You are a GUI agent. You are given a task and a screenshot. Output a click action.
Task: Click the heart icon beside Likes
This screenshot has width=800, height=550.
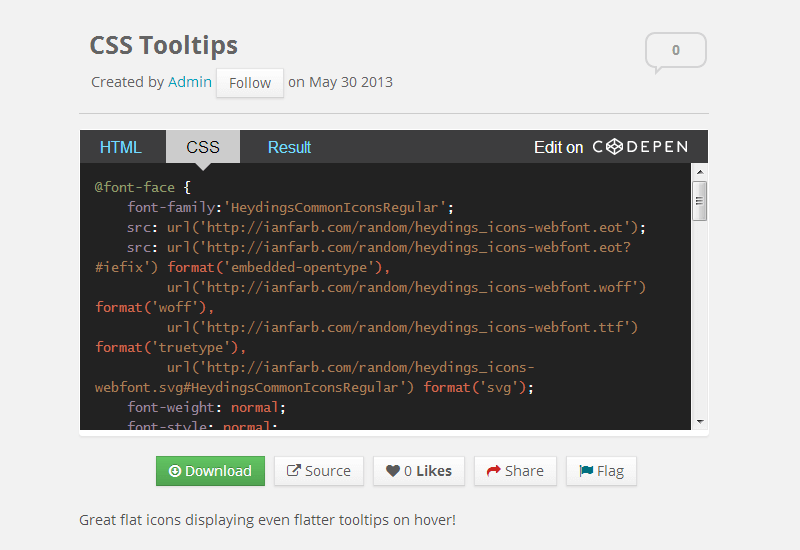click(393, 471)
